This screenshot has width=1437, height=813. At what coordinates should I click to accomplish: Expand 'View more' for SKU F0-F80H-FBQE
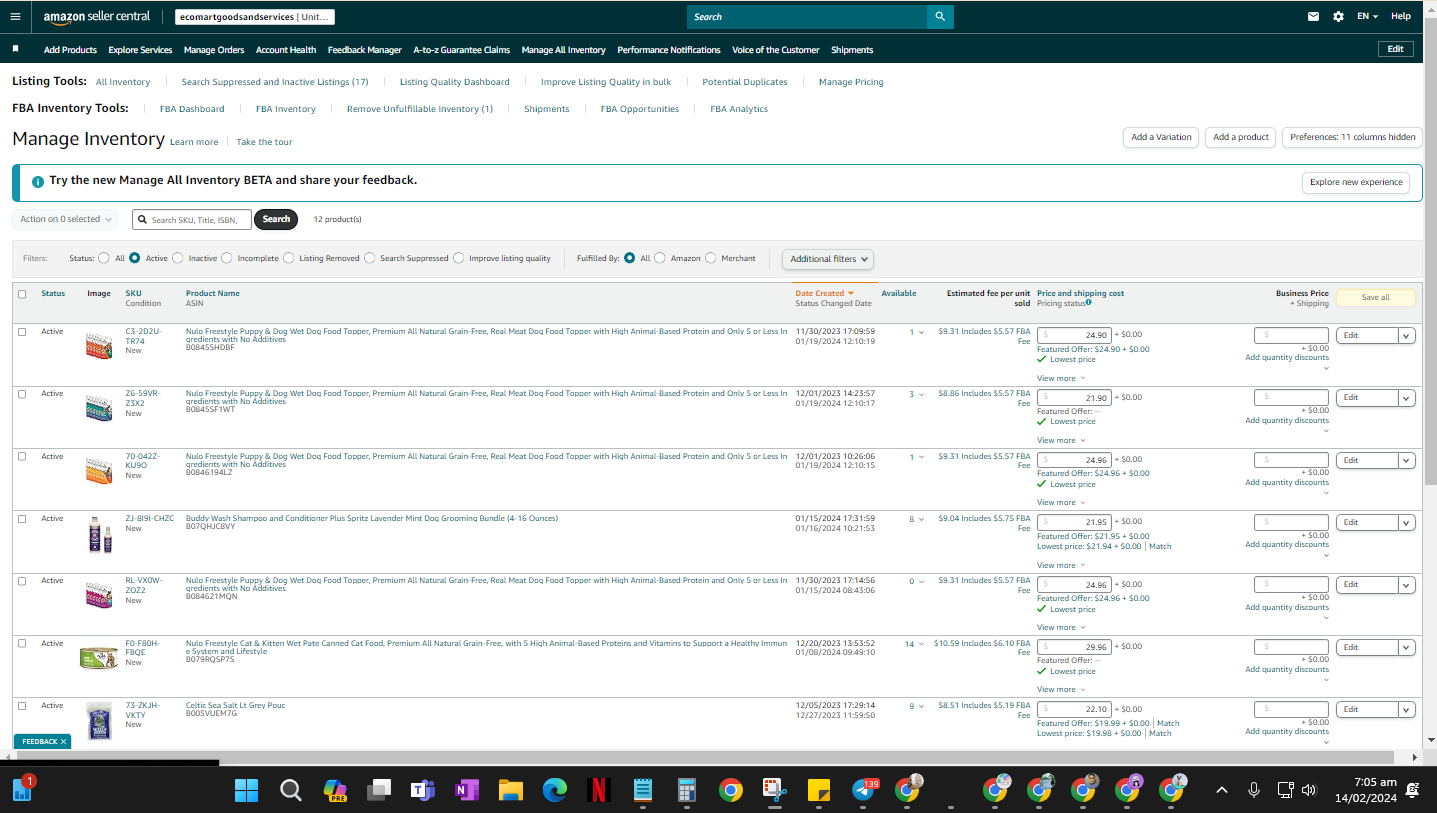pyautogui.click(x=1060, y=689)
